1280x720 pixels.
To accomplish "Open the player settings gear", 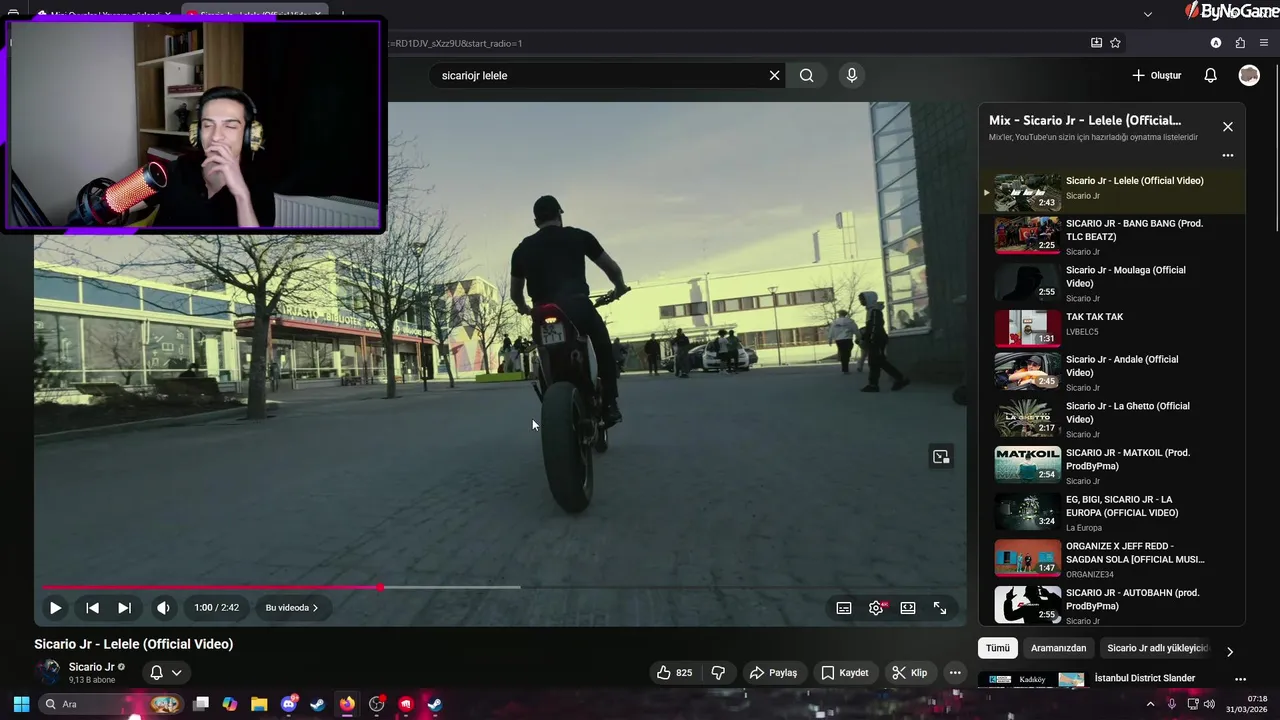I will click(x=876, y=607).
